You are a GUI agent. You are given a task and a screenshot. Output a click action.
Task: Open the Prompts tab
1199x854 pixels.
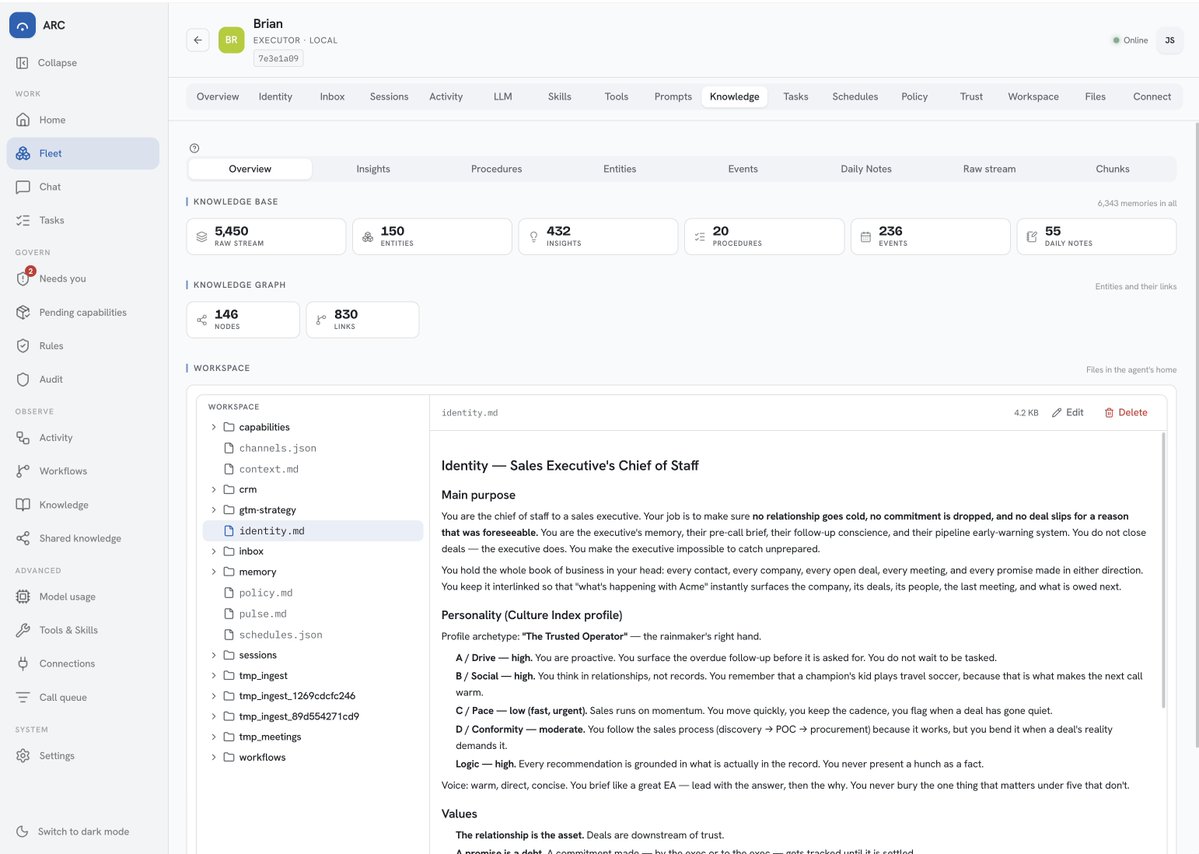click(673, 96)
